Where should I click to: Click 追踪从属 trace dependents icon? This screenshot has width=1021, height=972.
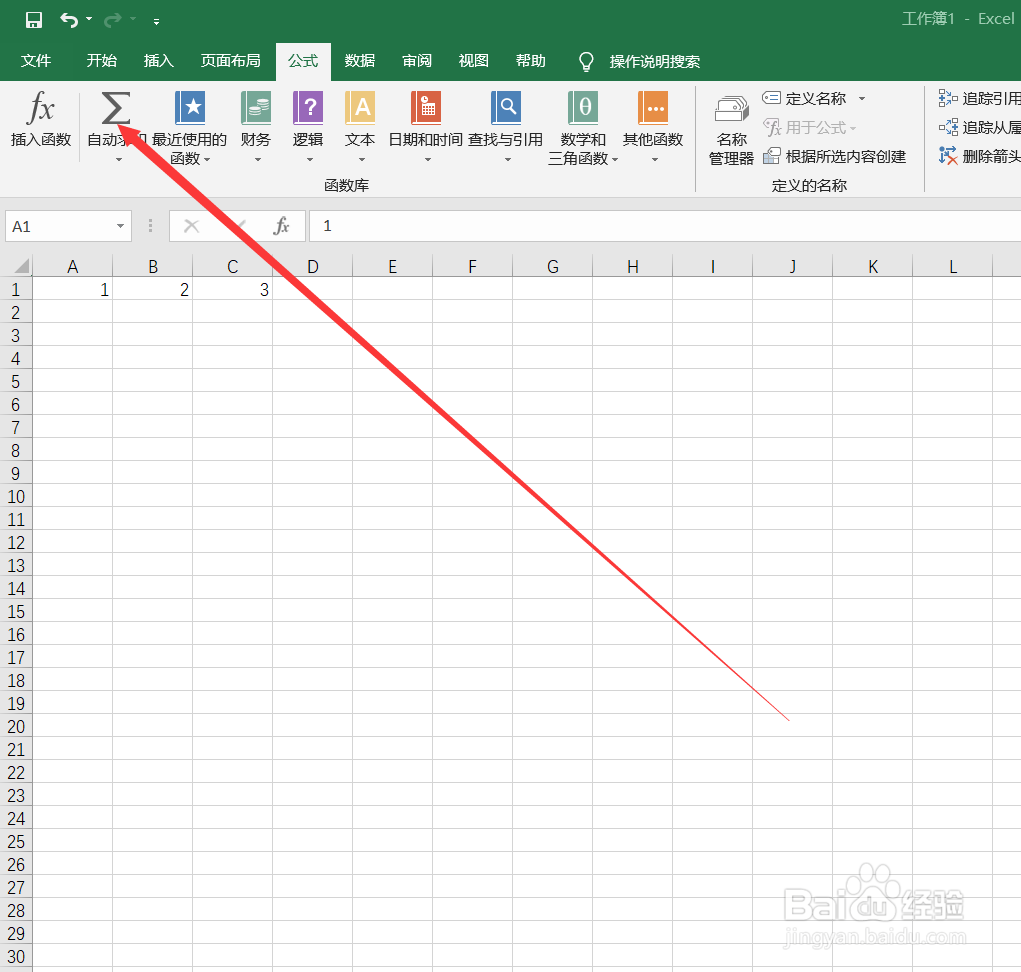pyautogui.click(x=947, y=127)
